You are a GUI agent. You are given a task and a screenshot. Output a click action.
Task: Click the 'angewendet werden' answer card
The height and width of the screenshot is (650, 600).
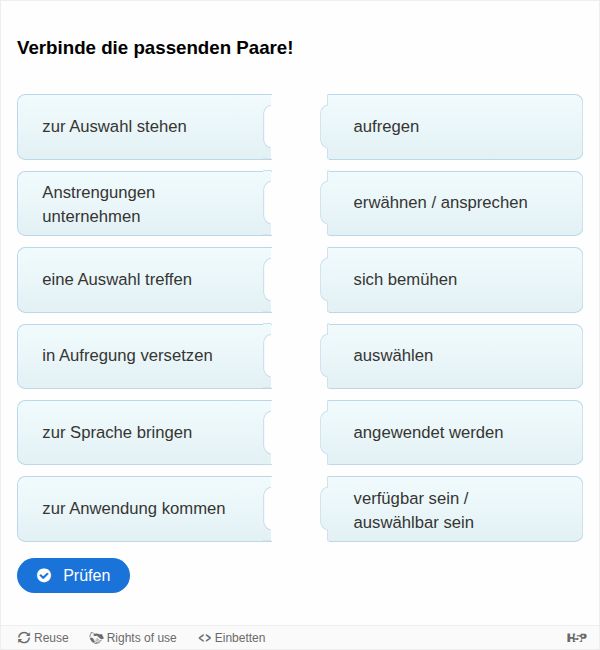point(454,433)
